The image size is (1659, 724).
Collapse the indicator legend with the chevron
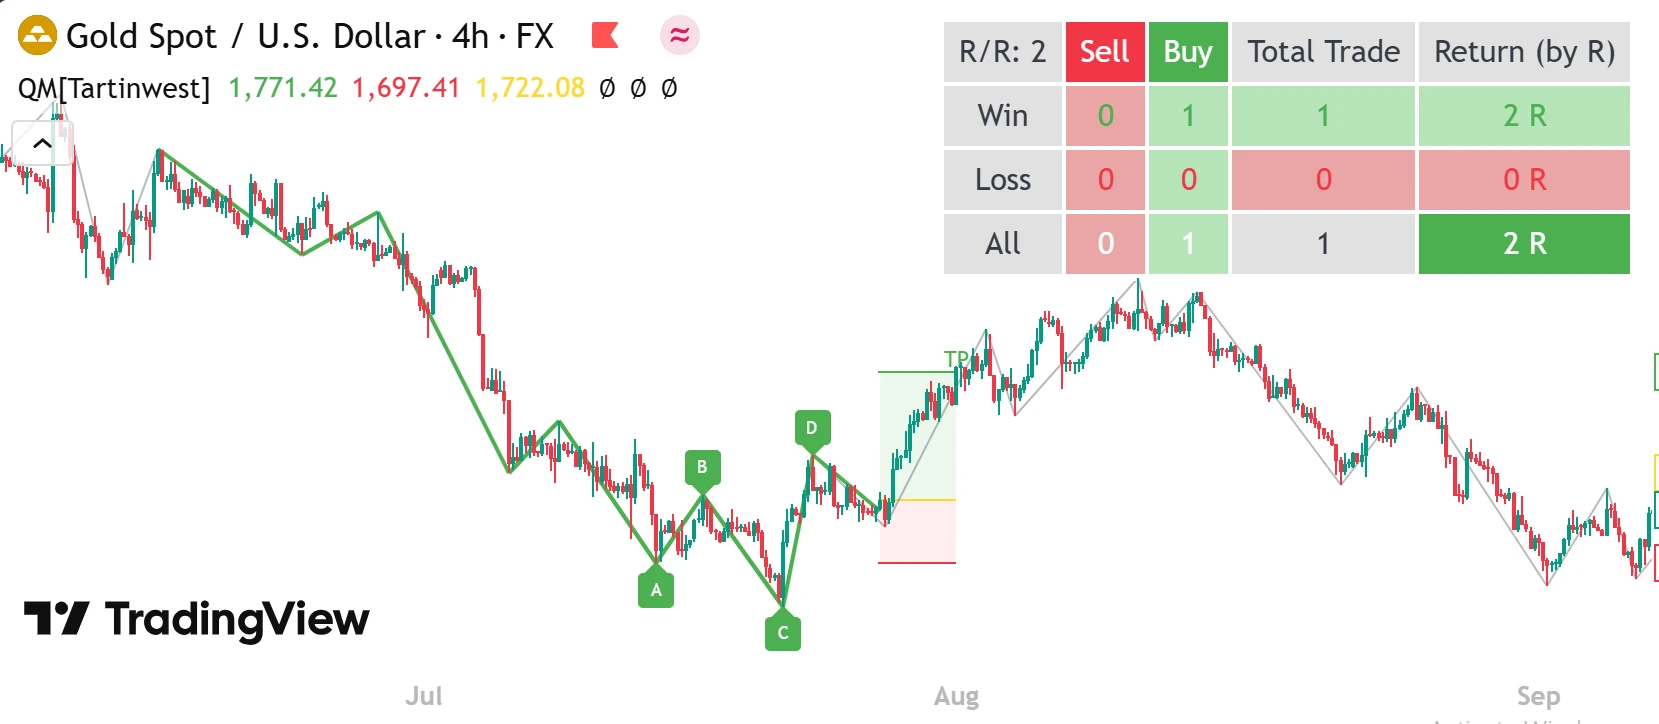pos(42,144)
